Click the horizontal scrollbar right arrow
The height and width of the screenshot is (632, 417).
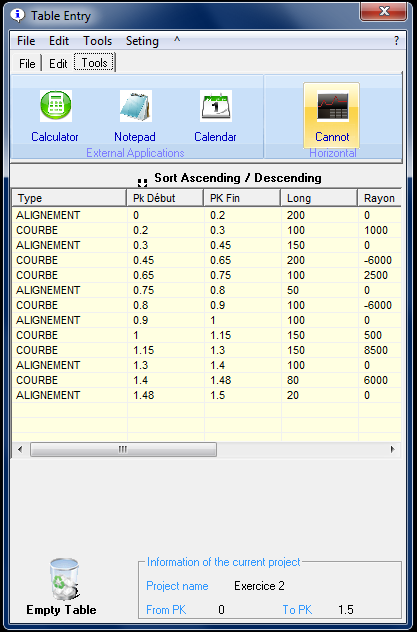pos(393,449)
